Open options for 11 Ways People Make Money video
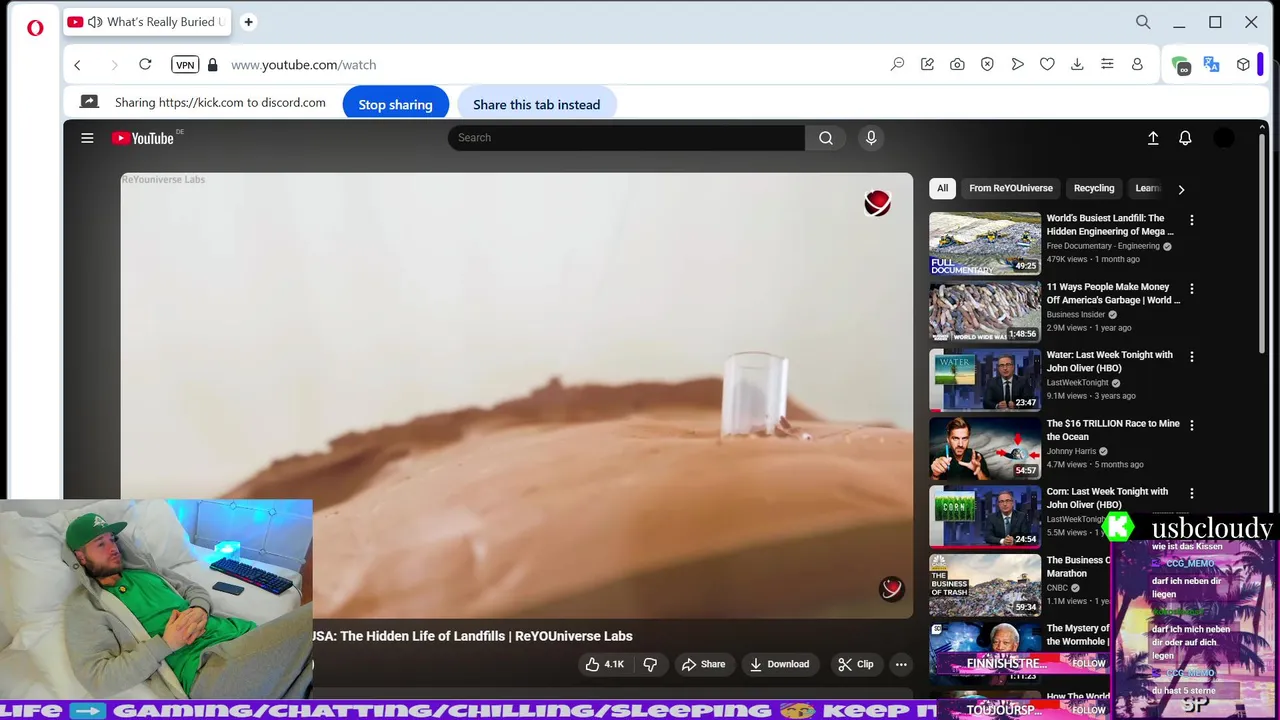The image size is (1280, 720). 1191,289
